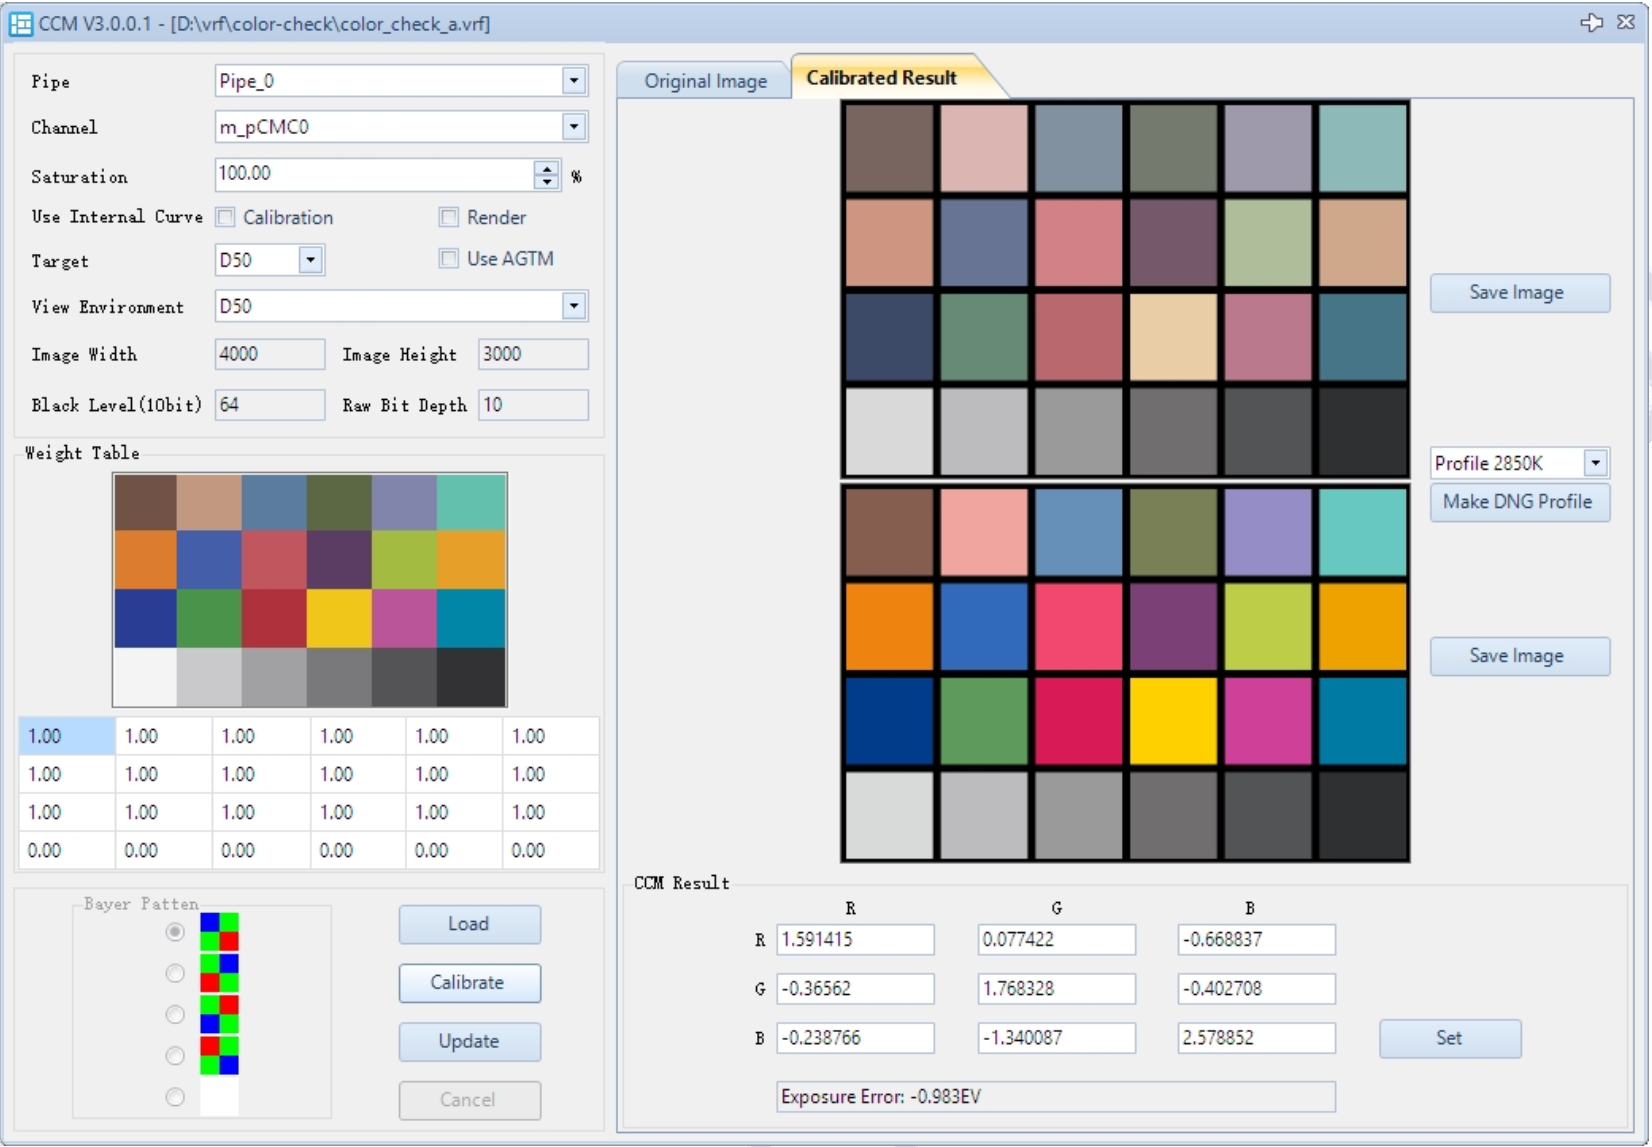
Task: Tick the Render checkbox
Action: click(x=449, y=217)
